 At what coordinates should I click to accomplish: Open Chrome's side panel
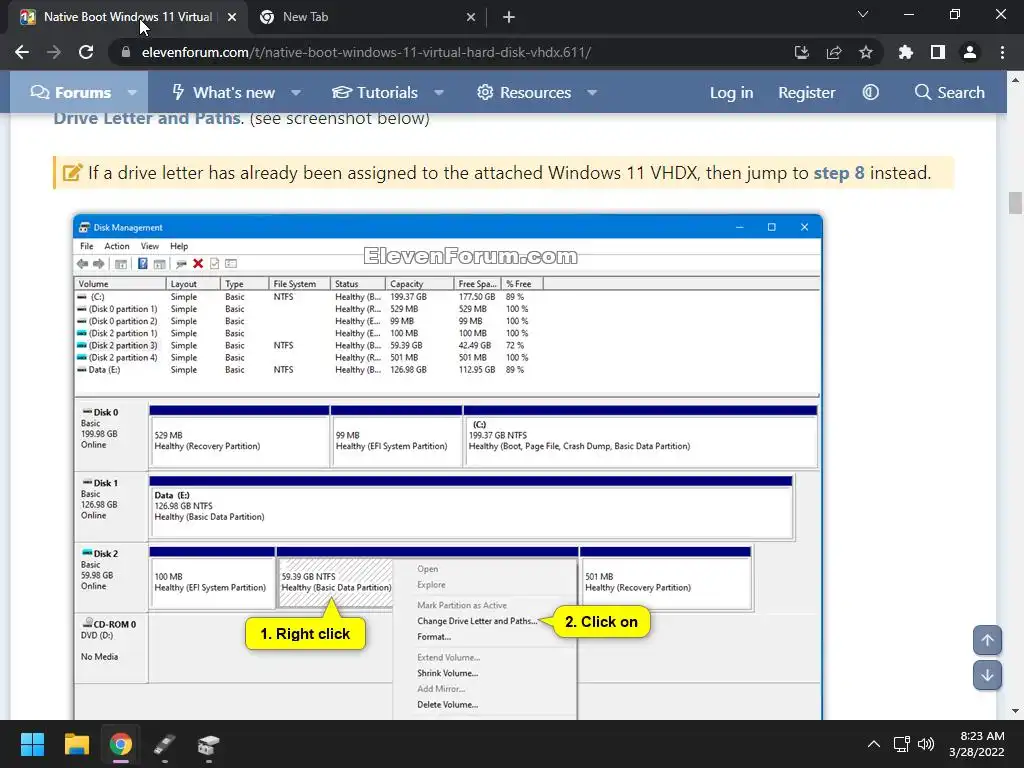[938, 52]
